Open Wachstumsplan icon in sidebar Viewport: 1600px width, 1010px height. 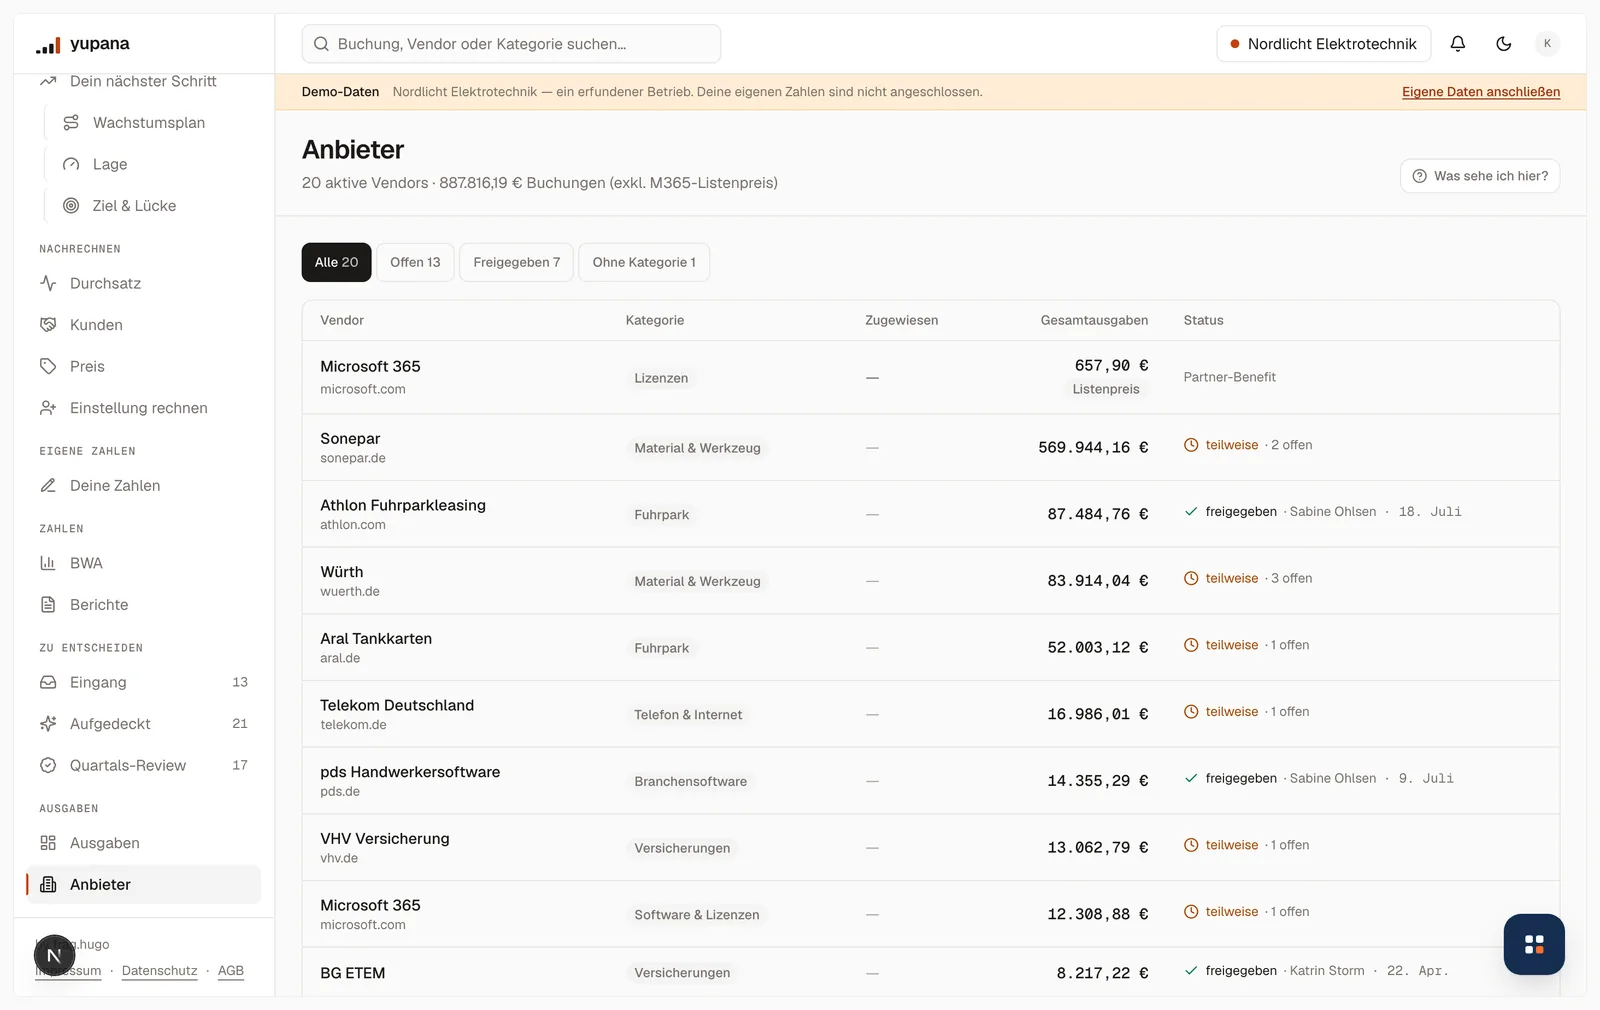coord(71,122)
